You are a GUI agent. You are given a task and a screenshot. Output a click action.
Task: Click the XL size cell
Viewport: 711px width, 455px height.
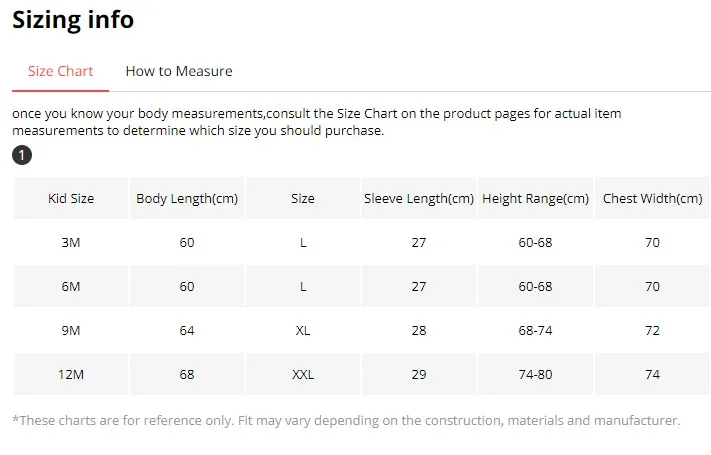[303, 331]
